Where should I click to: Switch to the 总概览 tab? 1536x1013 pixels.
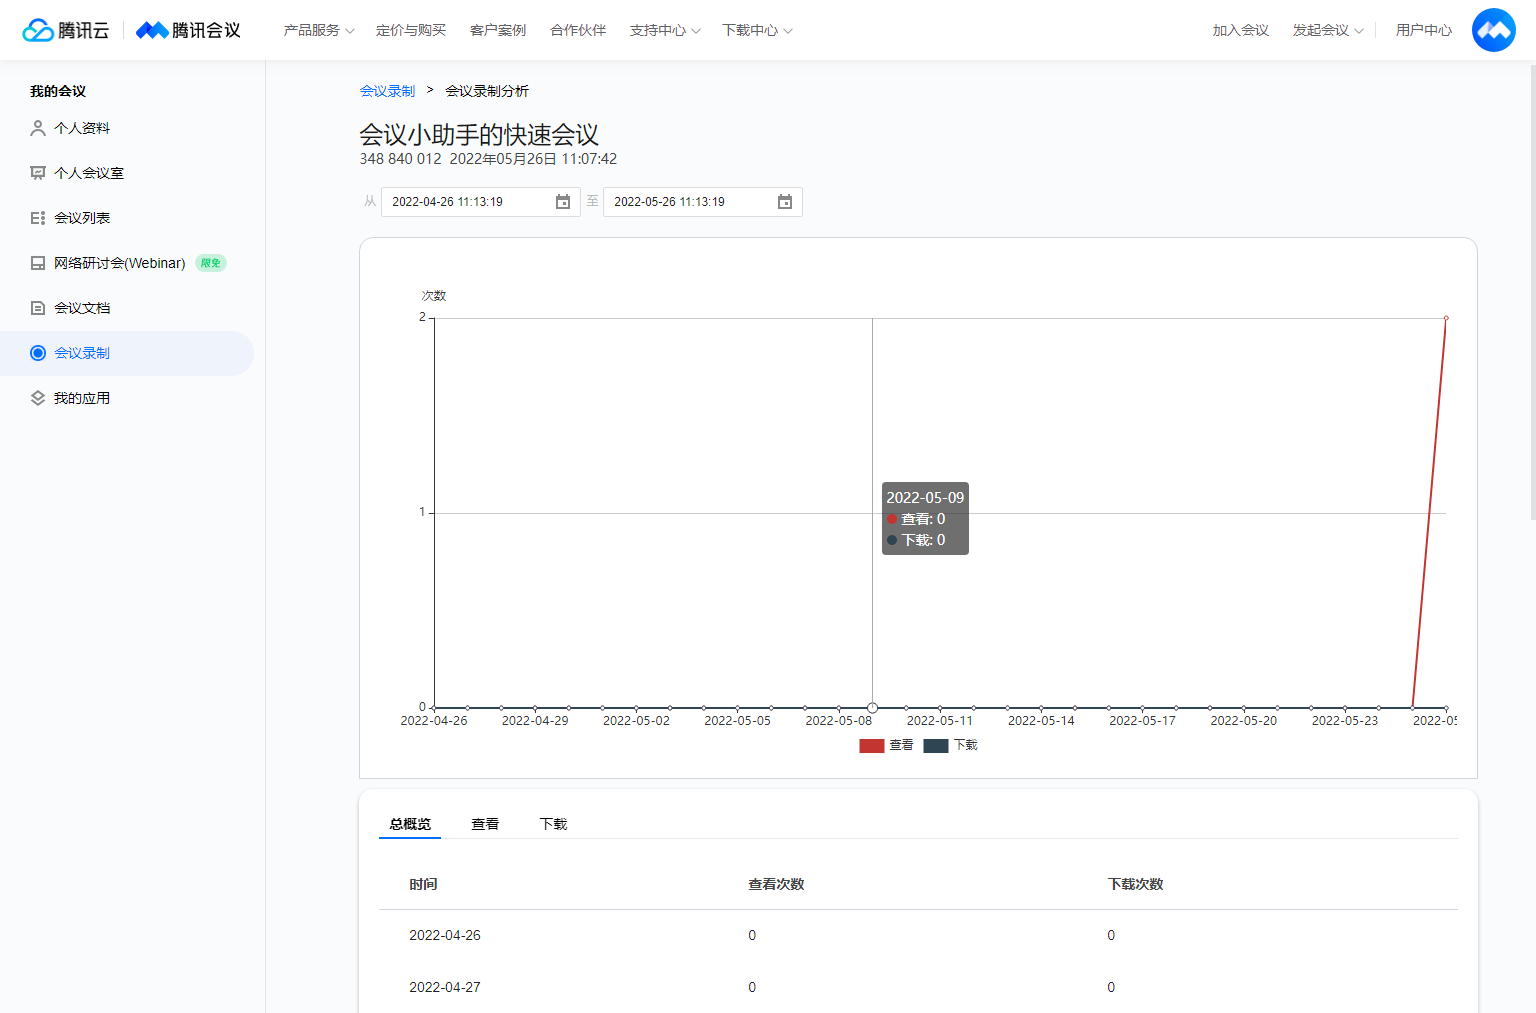pos(410,824)
